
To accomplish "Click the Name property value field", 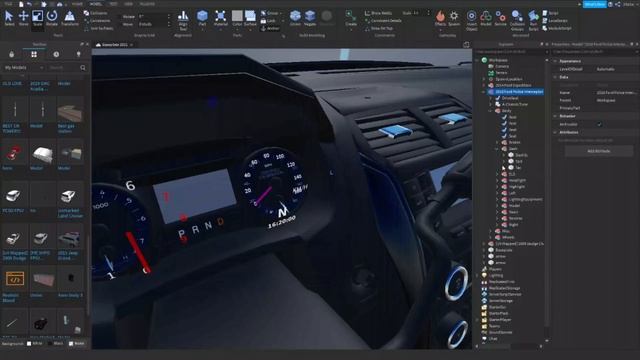I will (616, 93).
